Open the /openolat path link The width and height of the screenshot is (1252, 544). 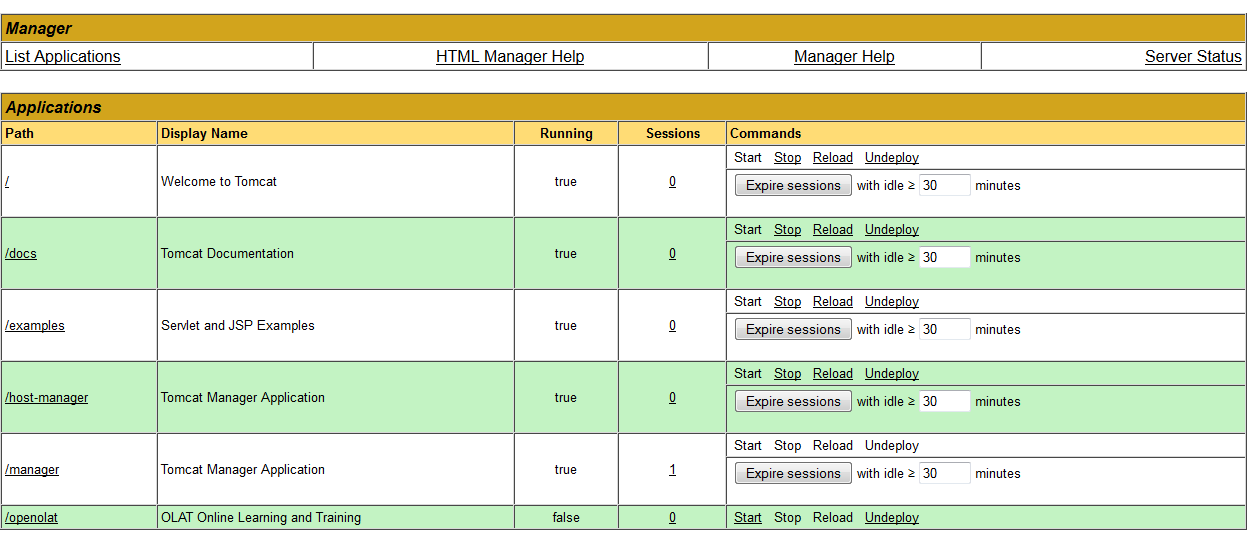click(31, 518)
